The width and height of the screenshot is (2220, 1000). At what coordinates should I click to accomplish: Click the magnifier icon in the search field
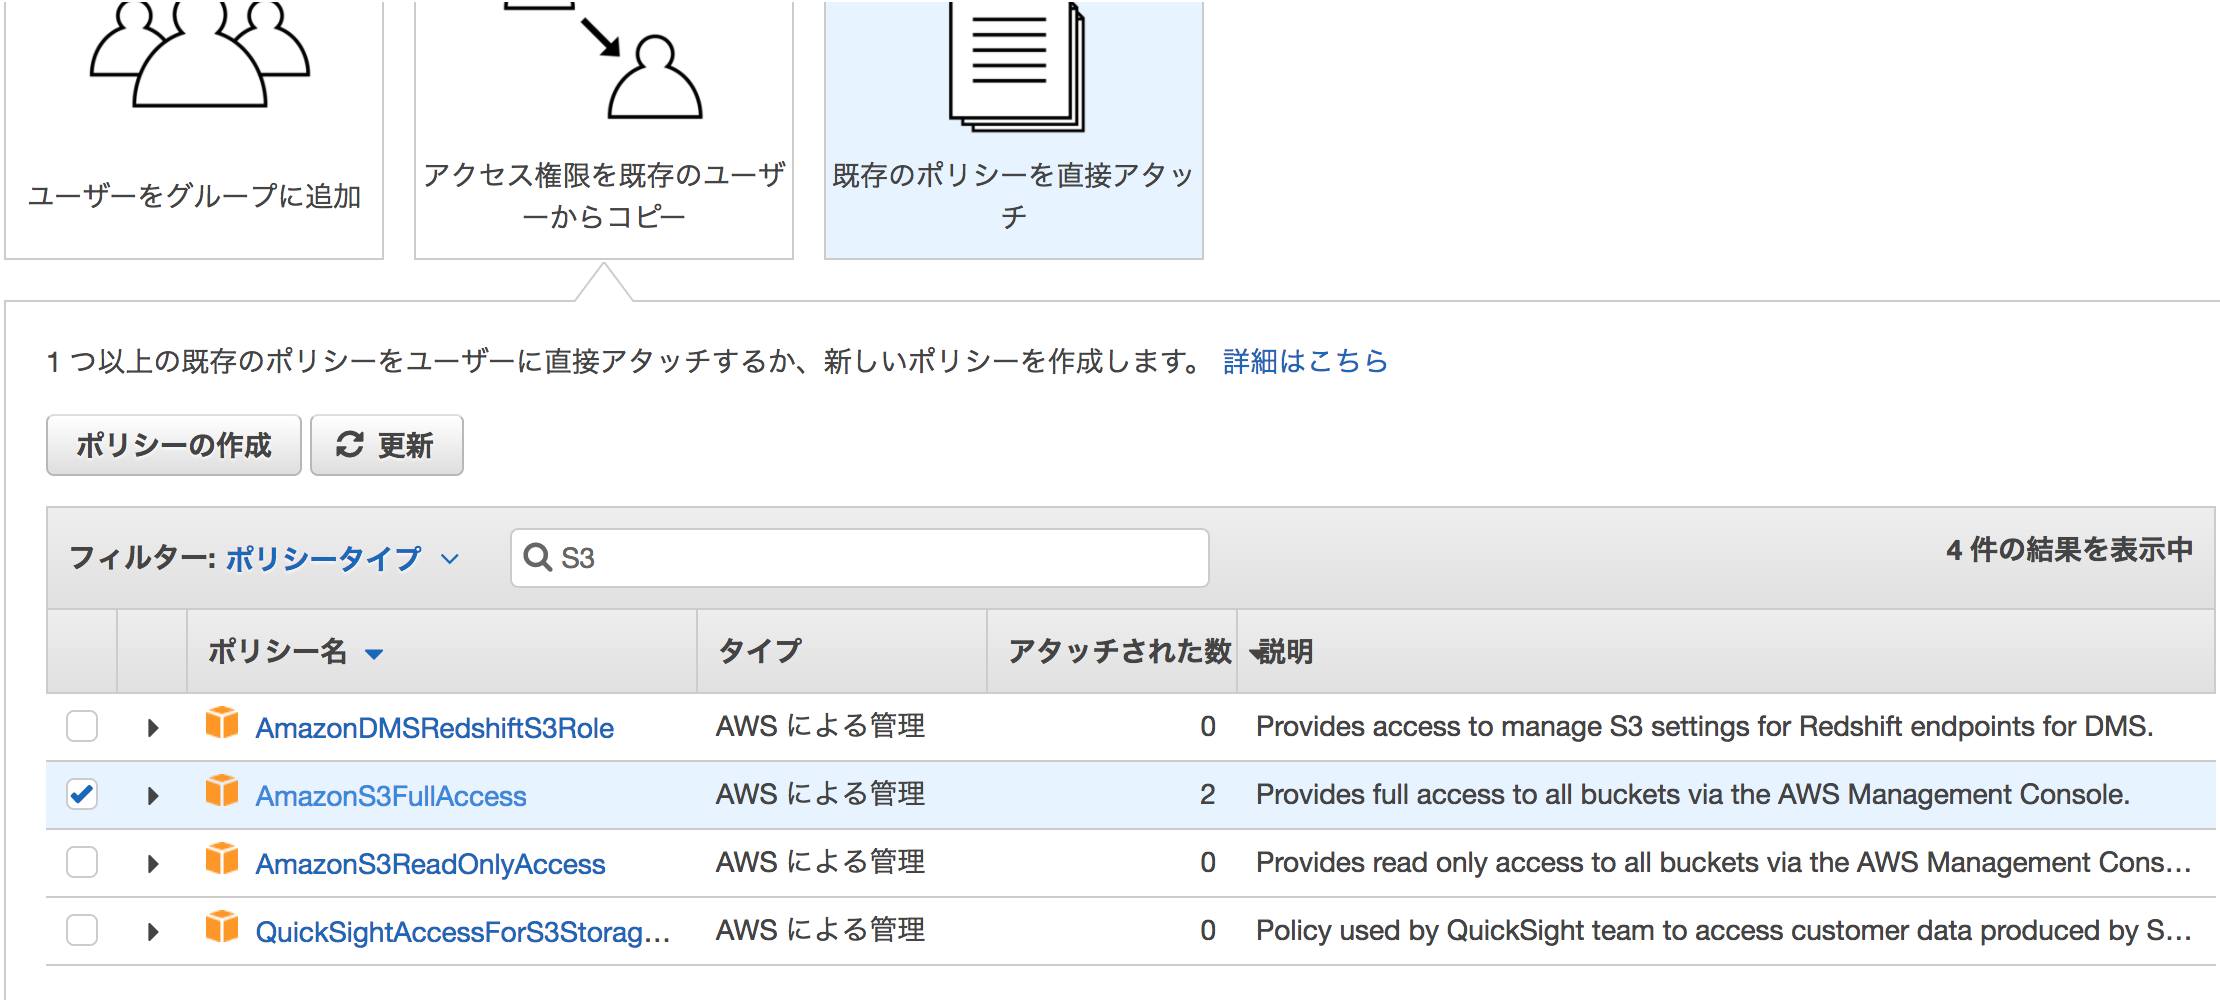pyautogui.click(x=539, y=558)
